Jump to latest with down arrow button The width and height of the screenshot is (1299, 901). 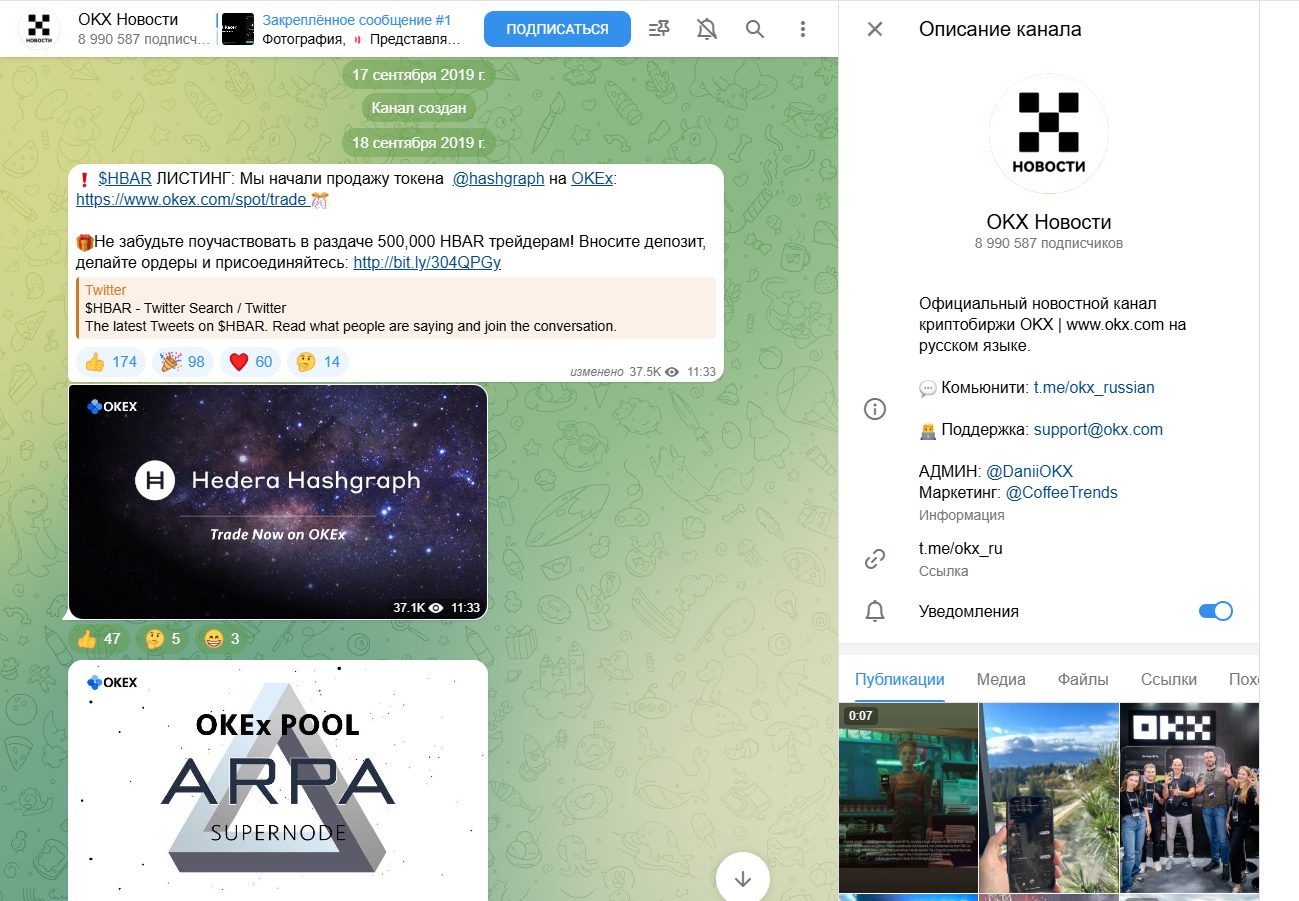point(743,878)
